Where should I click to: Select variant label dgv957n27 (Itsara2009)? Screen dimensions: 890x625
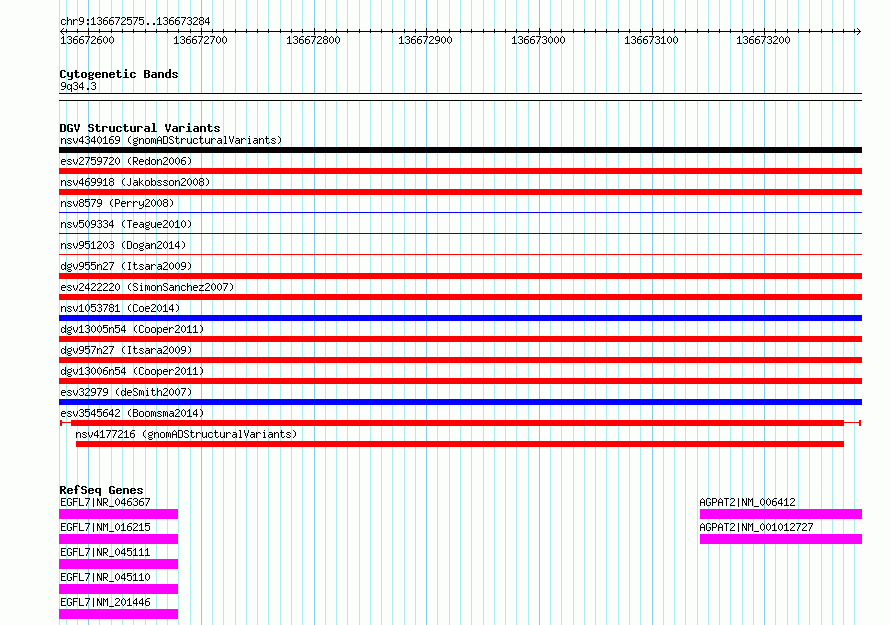pyautogui.click(x=126, y=350)
